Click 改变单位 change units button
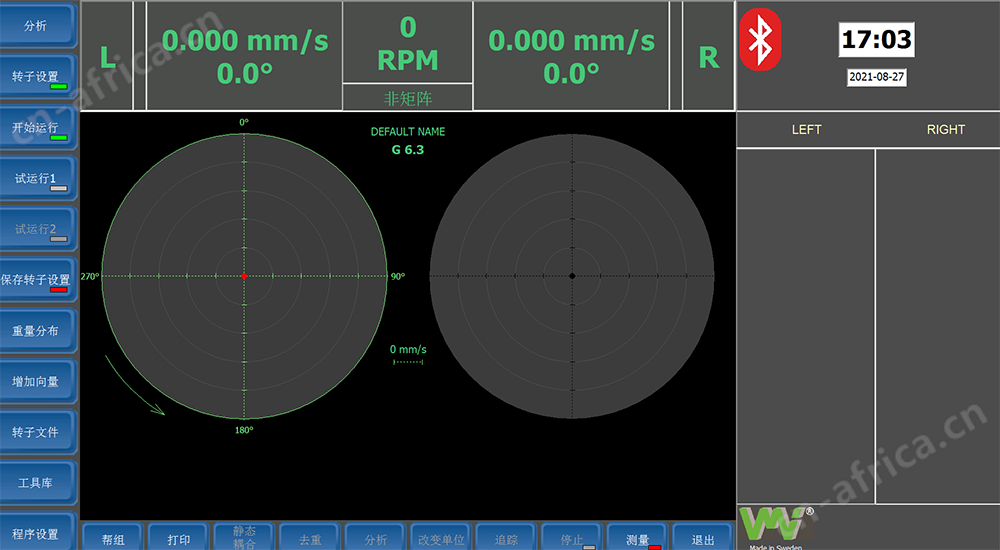The image size is (1000, 550). [x=441, y=537]
